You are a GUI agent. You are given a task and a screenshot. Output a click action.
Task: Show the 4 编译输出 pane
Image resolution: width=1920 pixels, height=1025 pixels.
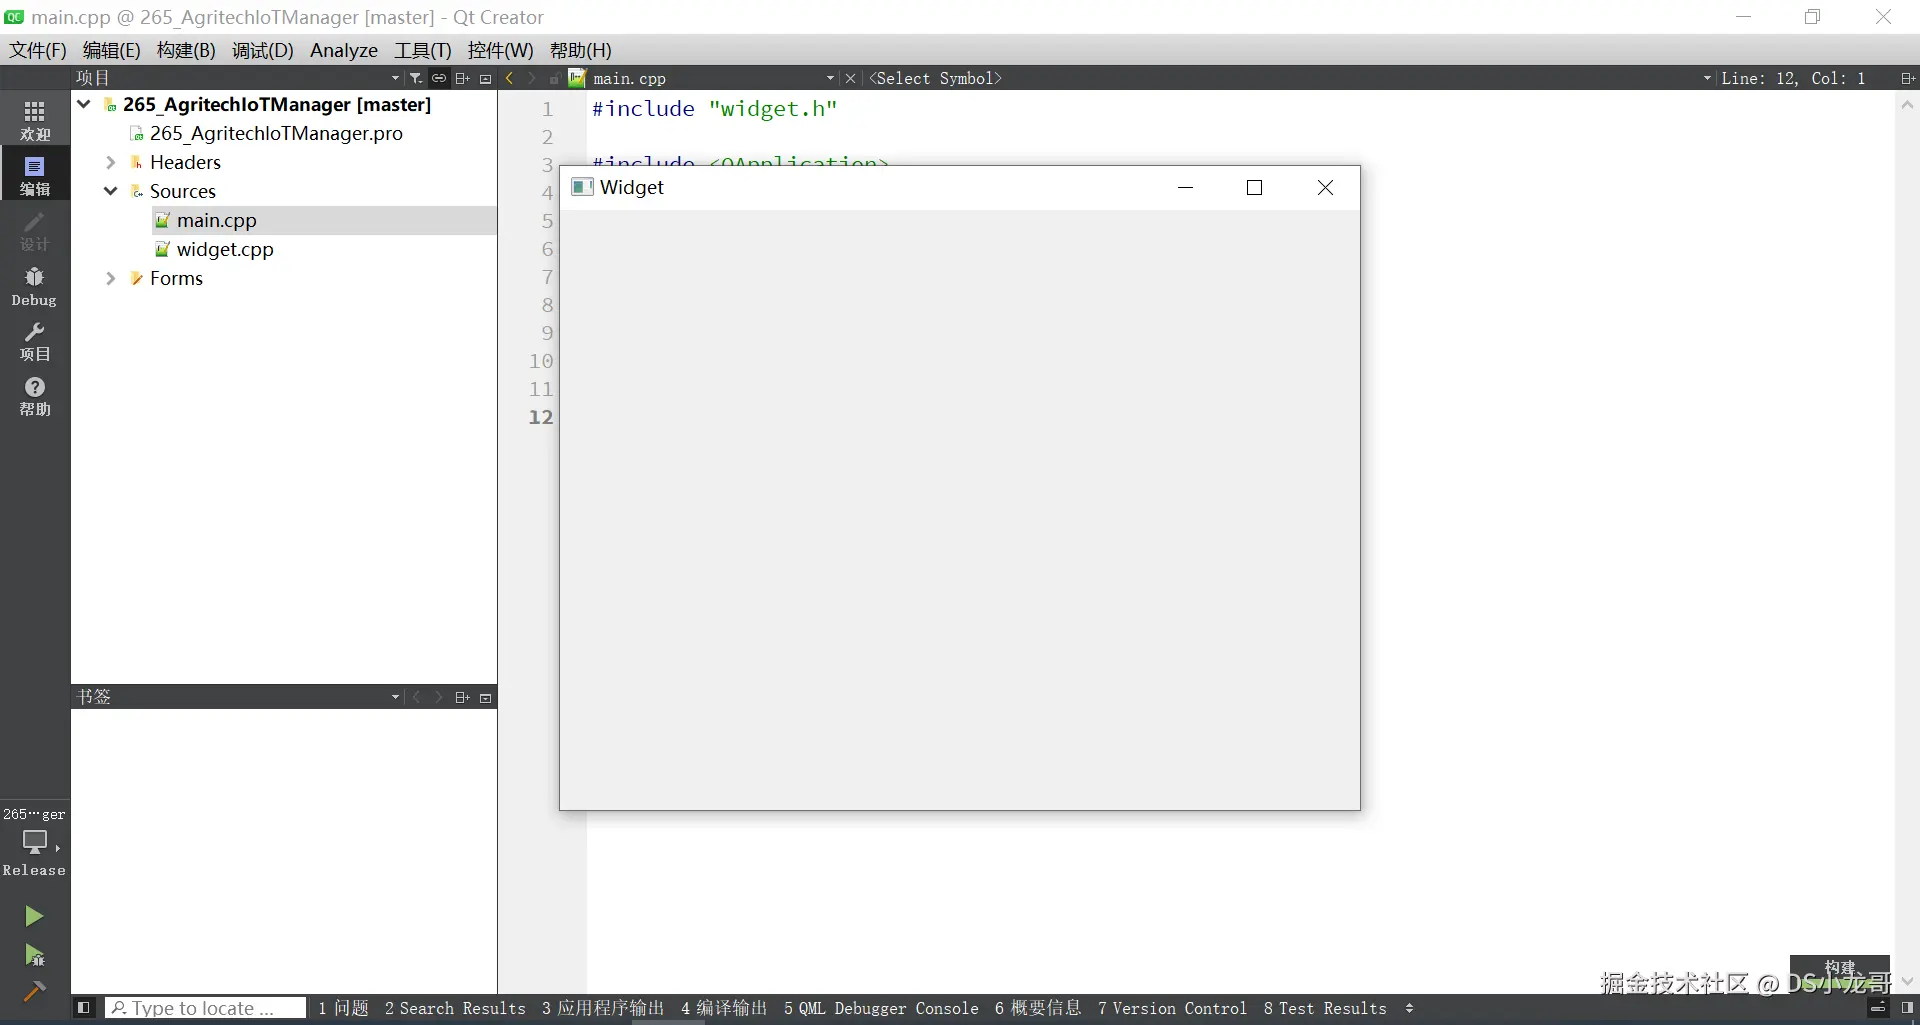click(x=724, y=1008)
